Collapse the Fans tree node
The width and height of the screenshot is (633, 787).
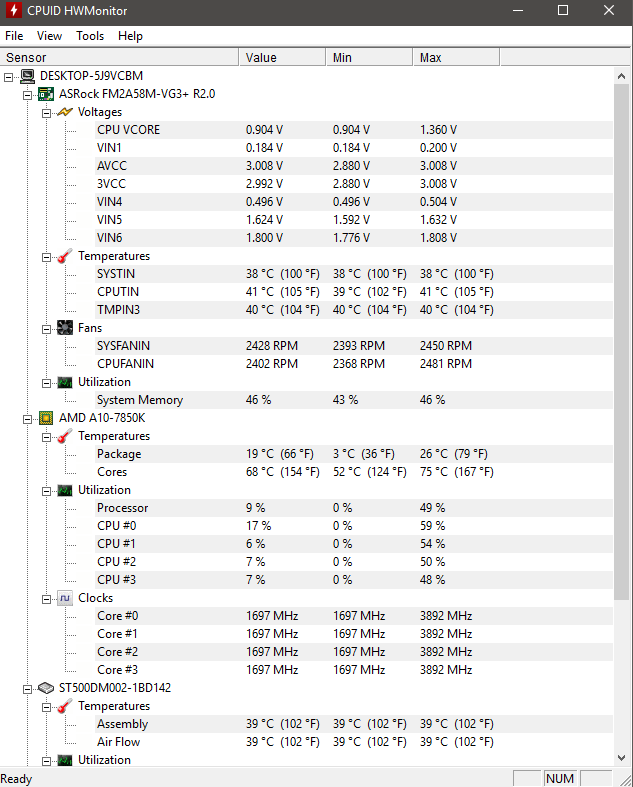pos(46,330)
